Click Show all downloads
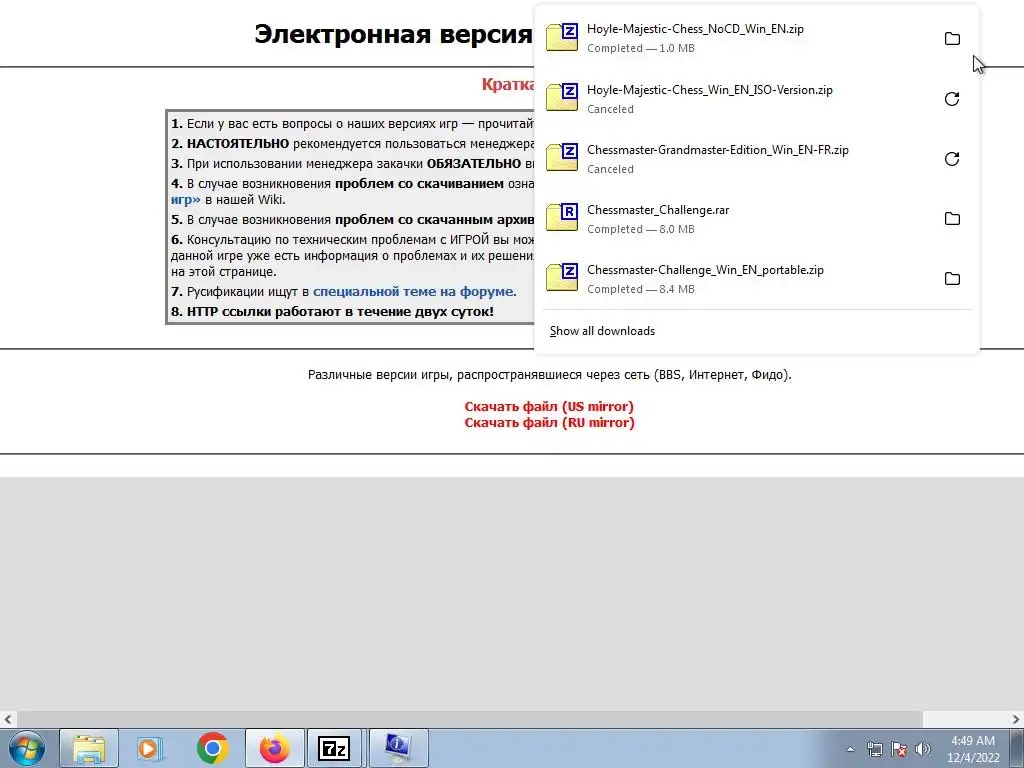The image size is (1024, 768). pyautogui.click(x=602, y=331)
